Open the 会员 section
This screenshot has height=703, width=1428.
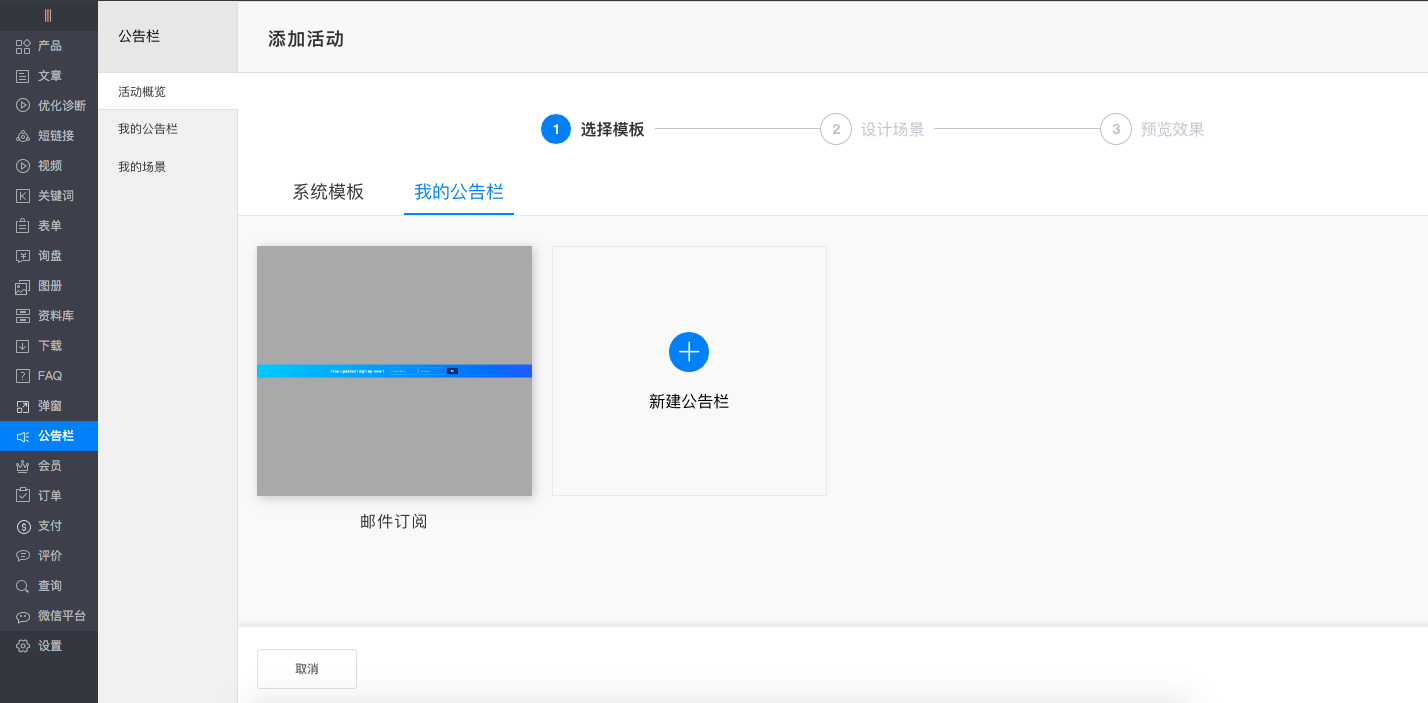[45, 465]
